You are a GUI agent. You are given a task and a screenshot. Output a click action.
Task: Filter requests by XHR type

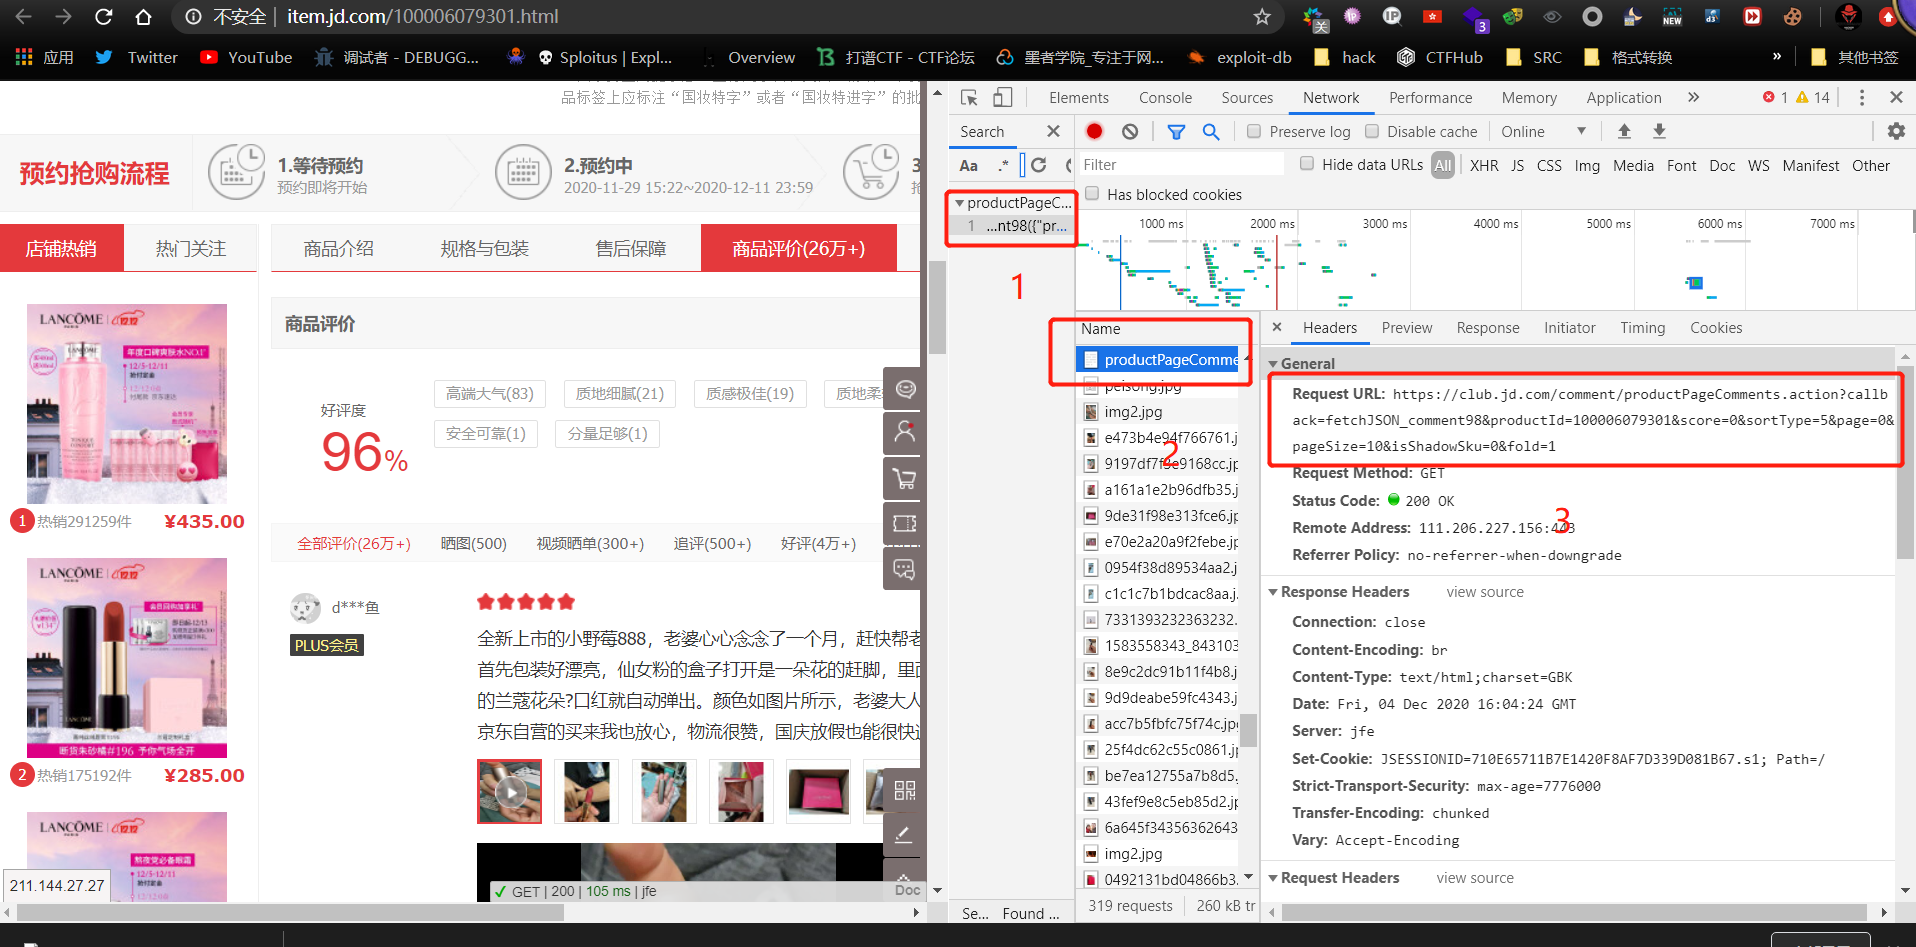click(1484, 166)
